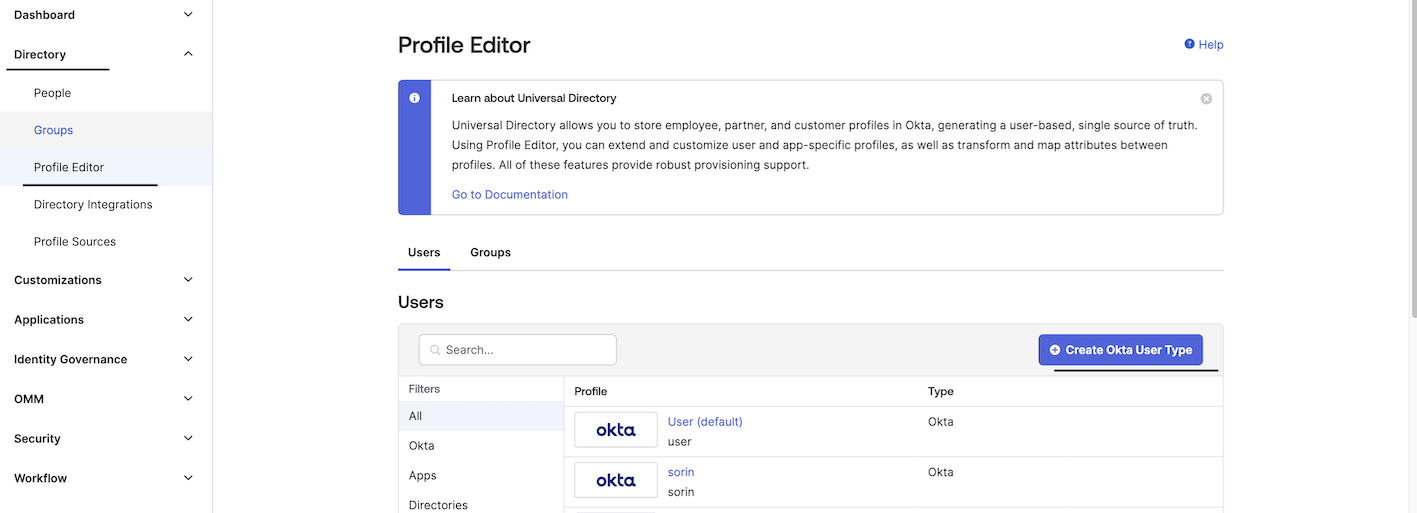Switch to the Users tab
The image size is (1417, 513).
424,252
